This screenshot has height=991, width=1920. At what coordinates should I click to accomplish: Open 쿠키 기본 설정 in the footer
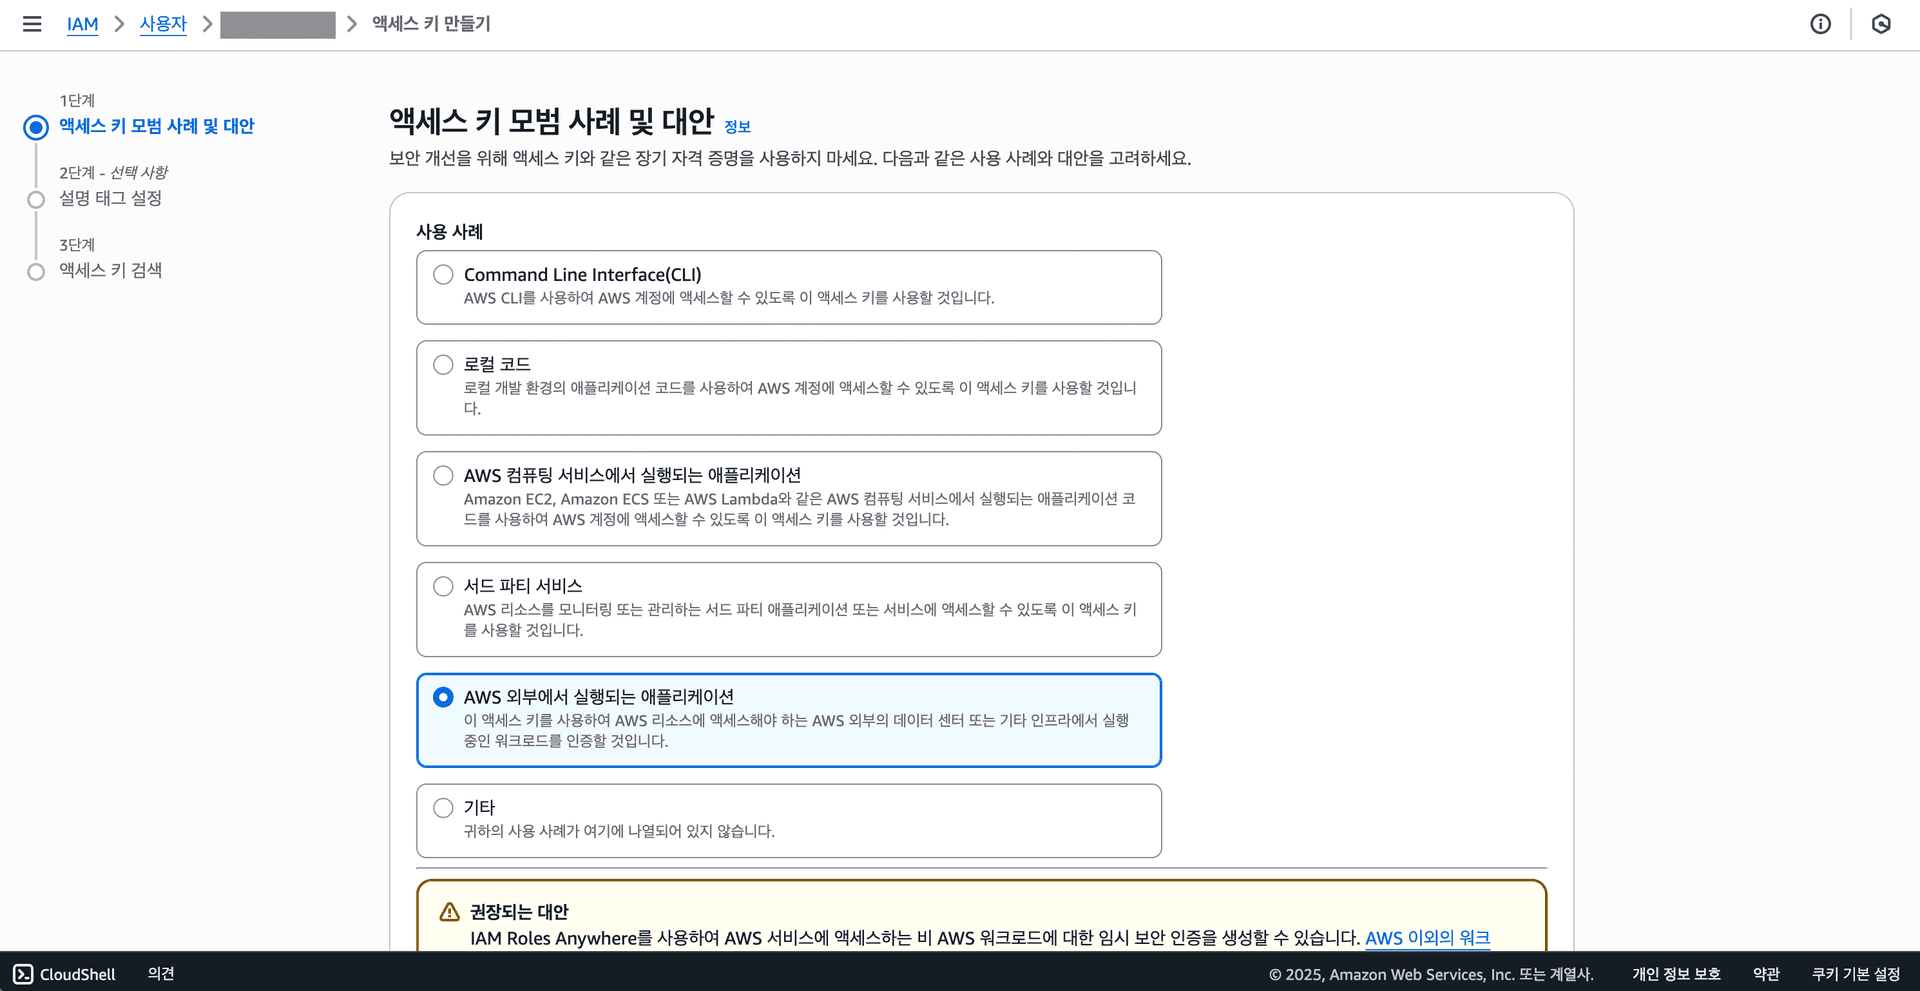(x=1857, y=973)
